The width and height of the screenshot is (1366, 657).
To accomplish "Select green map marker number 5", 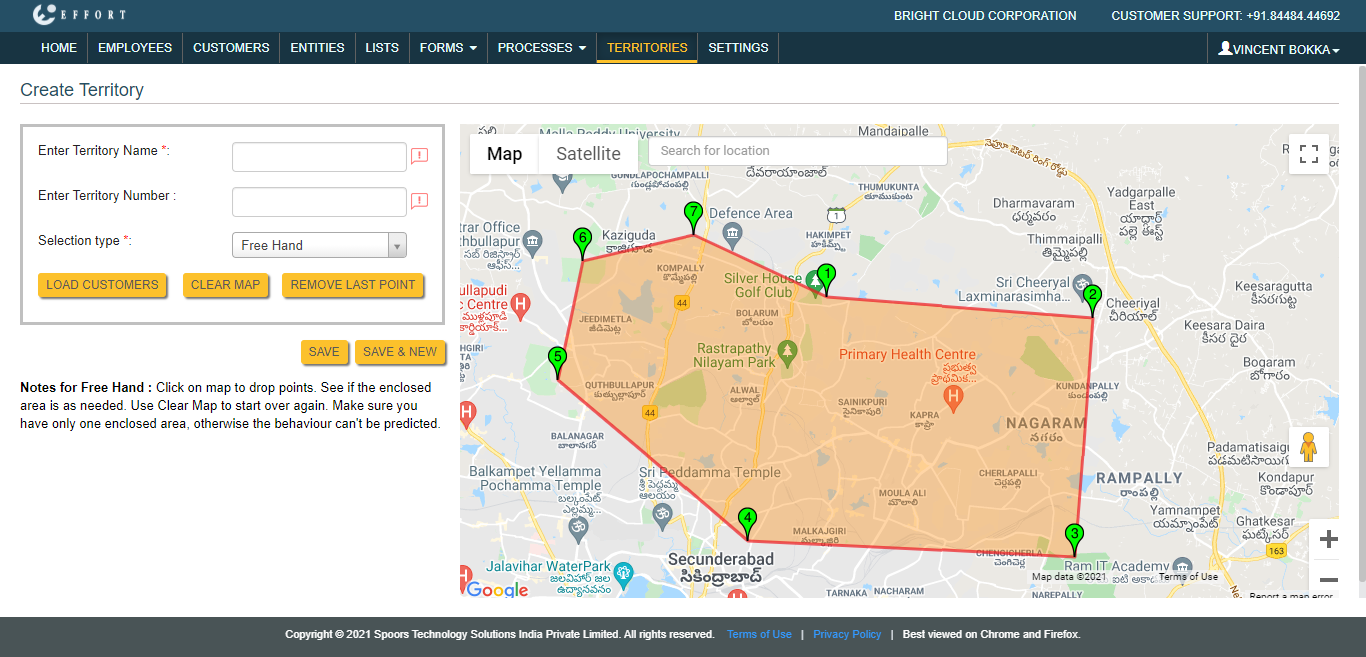I will coord(557,358).
